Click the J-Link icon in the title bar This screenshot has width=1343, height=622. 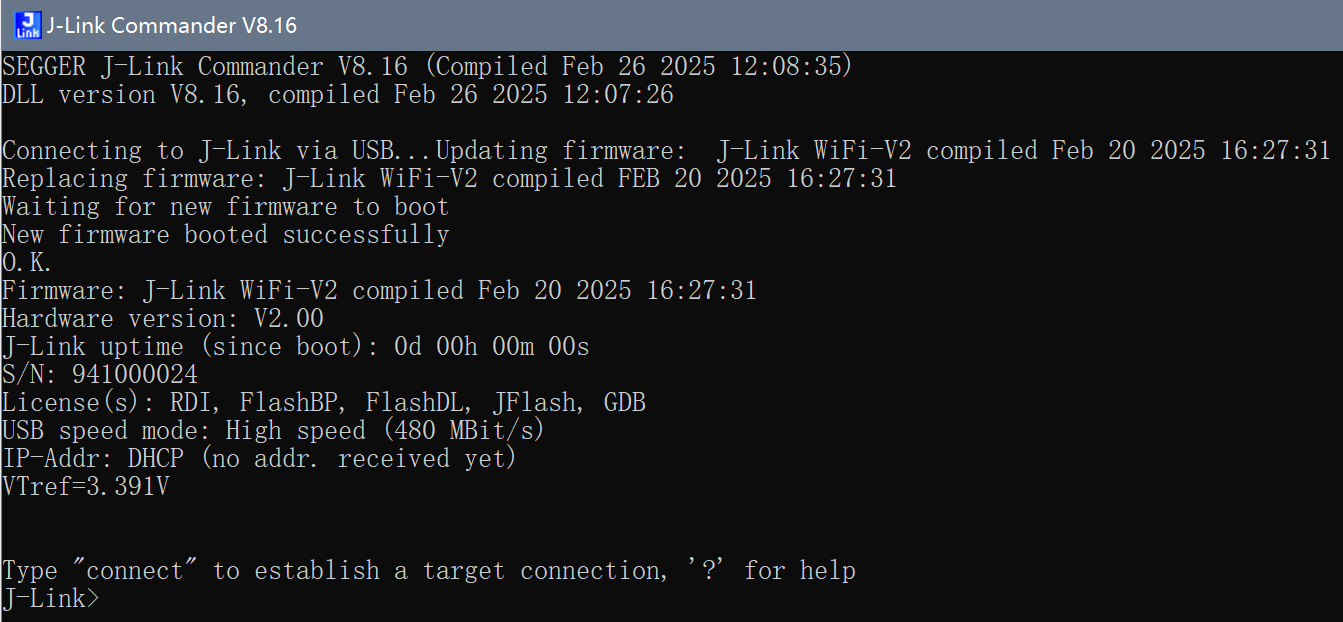click(28, 25)
